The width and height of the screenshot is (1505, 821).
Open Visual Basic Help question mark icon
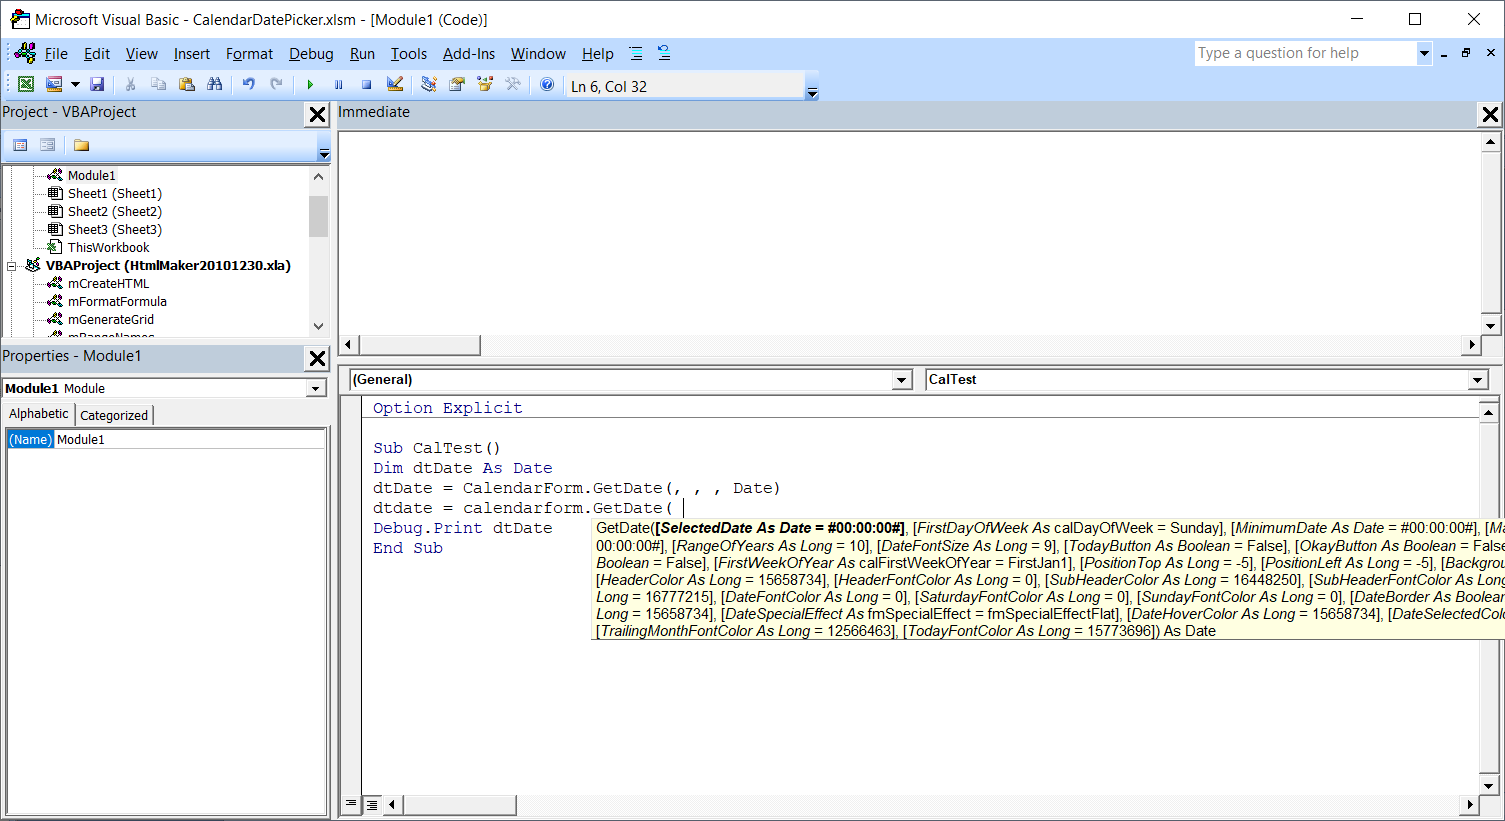pyautogui.click(x=547, y=85)
